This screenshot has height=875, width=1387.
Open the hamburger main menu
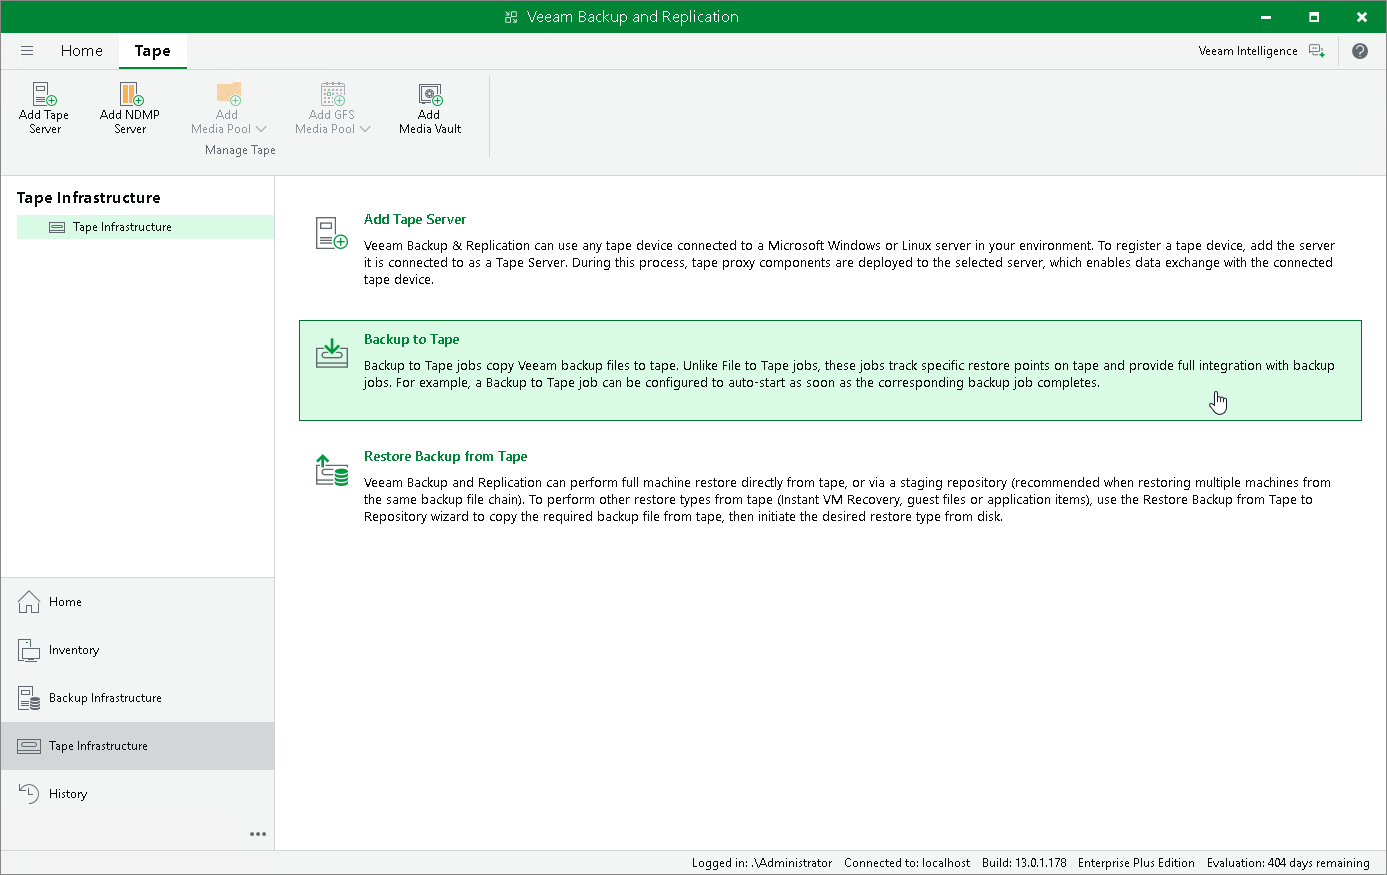click(x=27, y=51)
